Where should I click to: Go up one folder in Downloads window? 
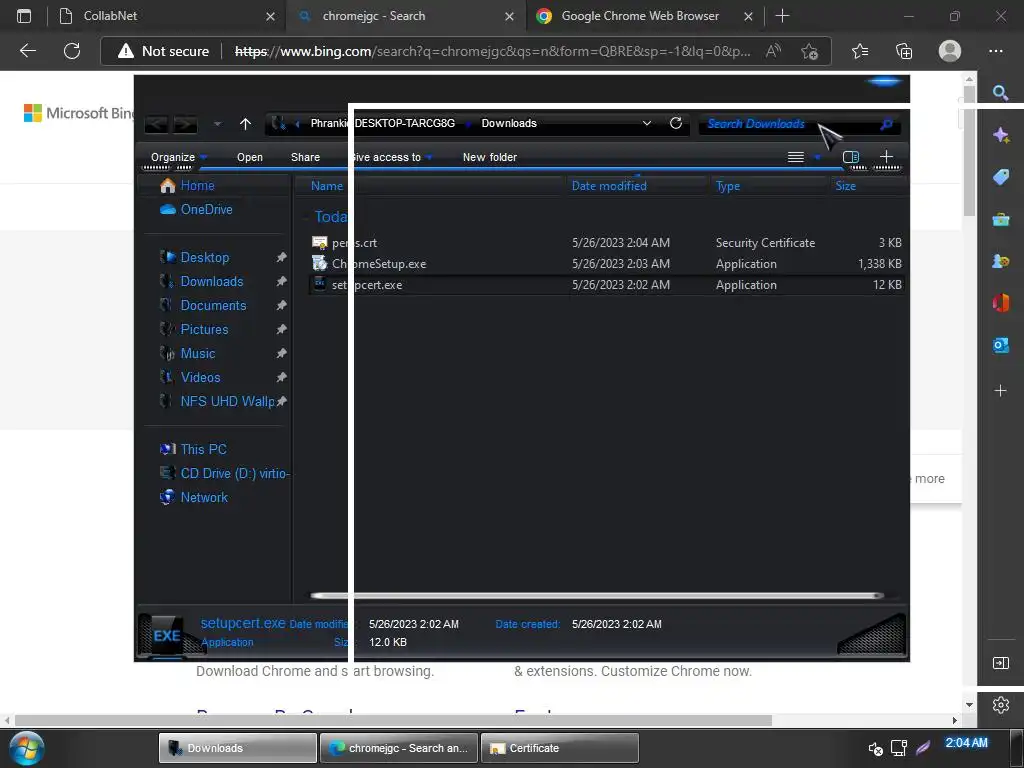coord(245,124)
